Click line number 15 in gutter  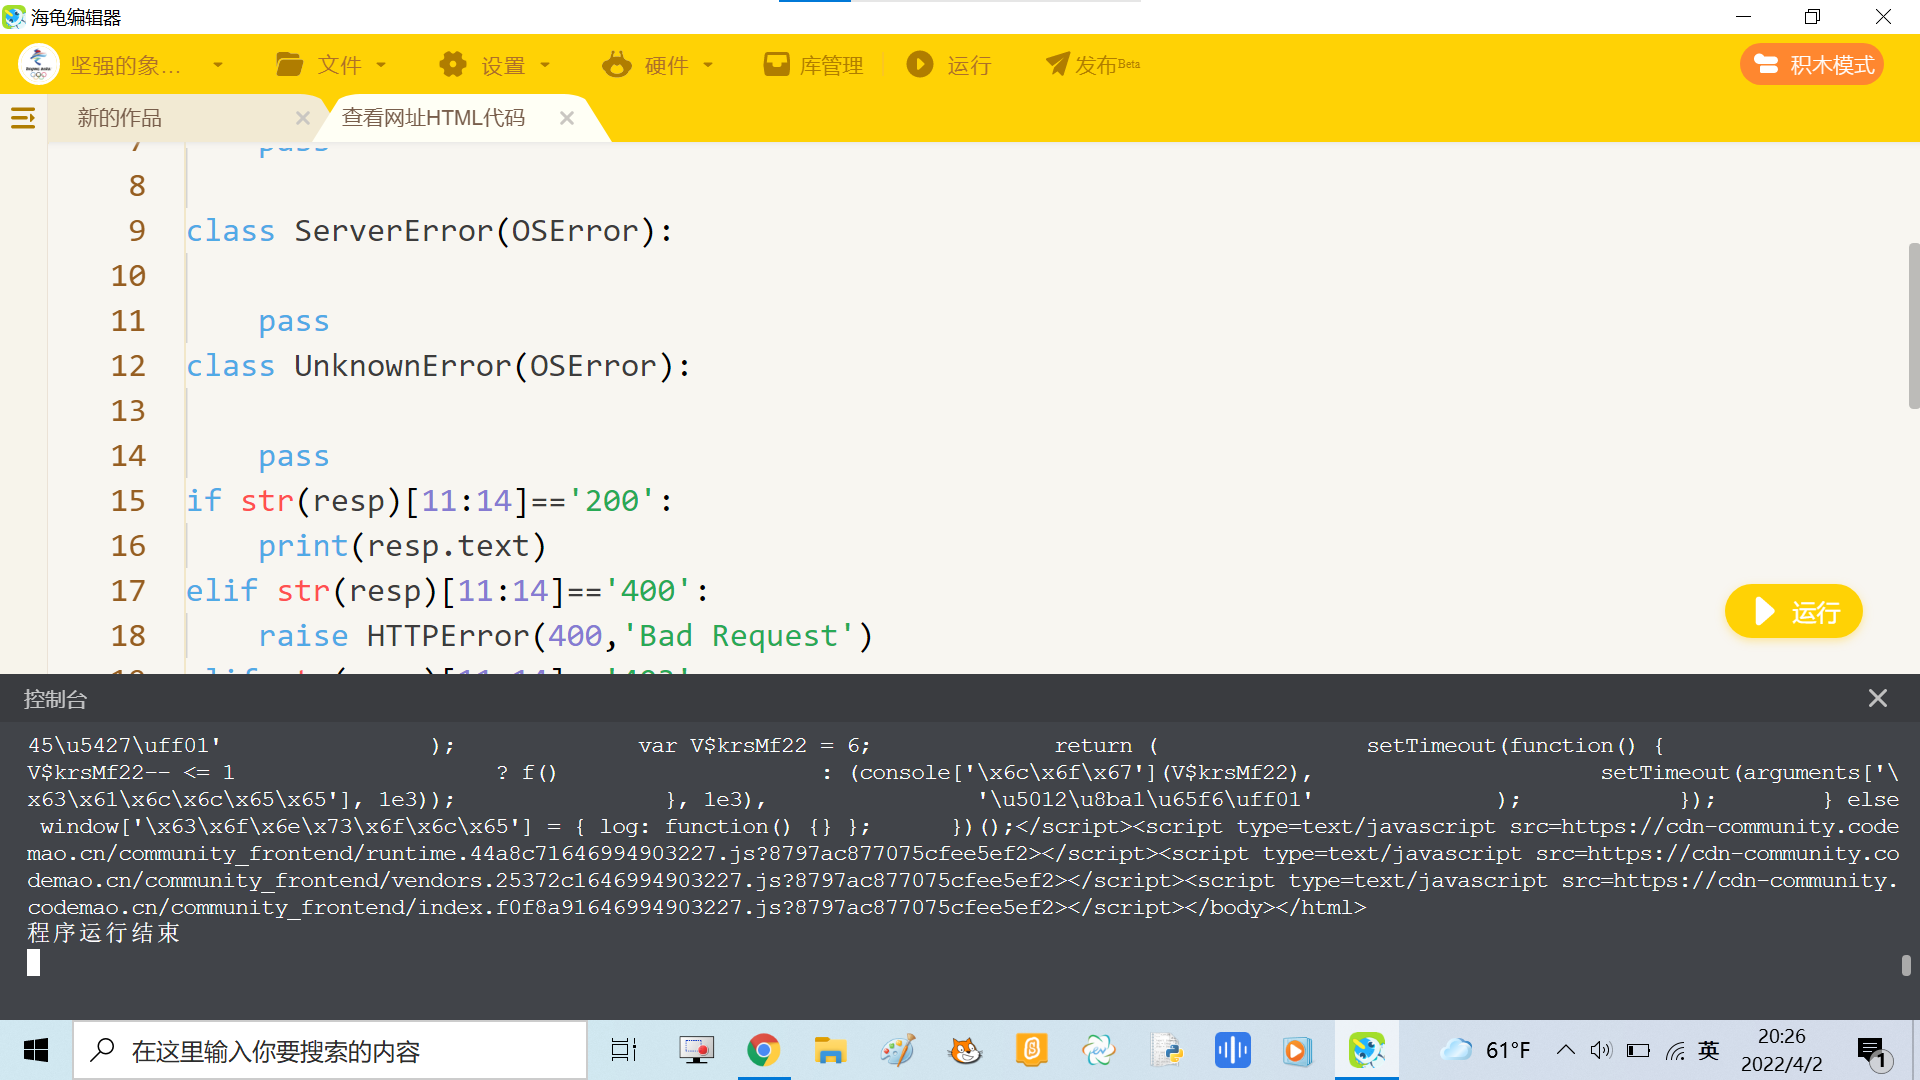pyautogui.click(x=128, y=500)
